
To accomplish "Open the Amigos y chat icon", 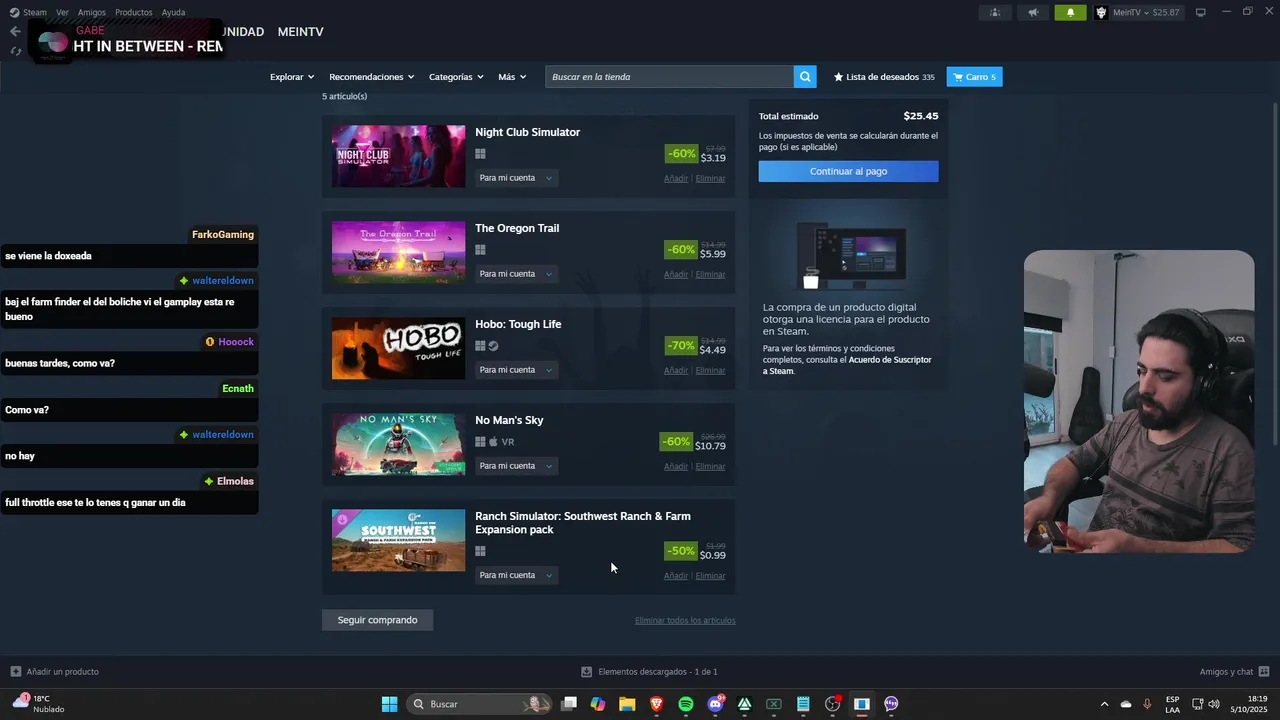I will click(x=1264, y=672).
